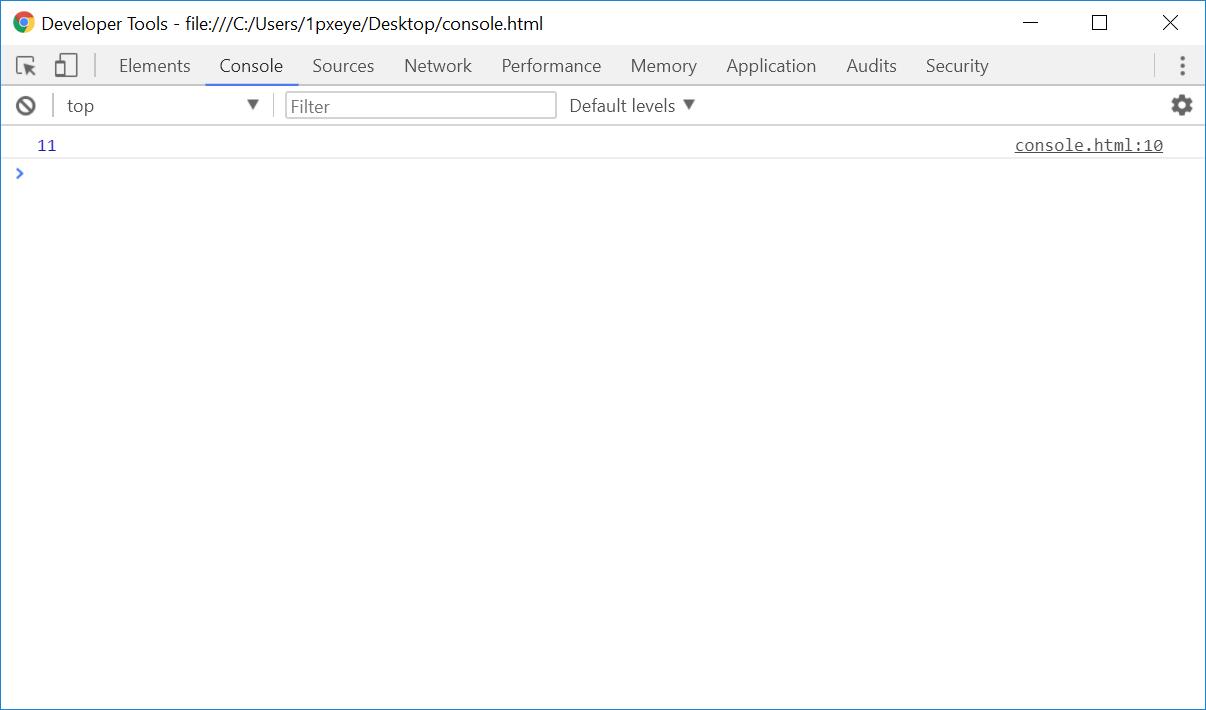1206x710 pixels.
Task: Activate the inspect element picker icon
Action: [27, 66]
